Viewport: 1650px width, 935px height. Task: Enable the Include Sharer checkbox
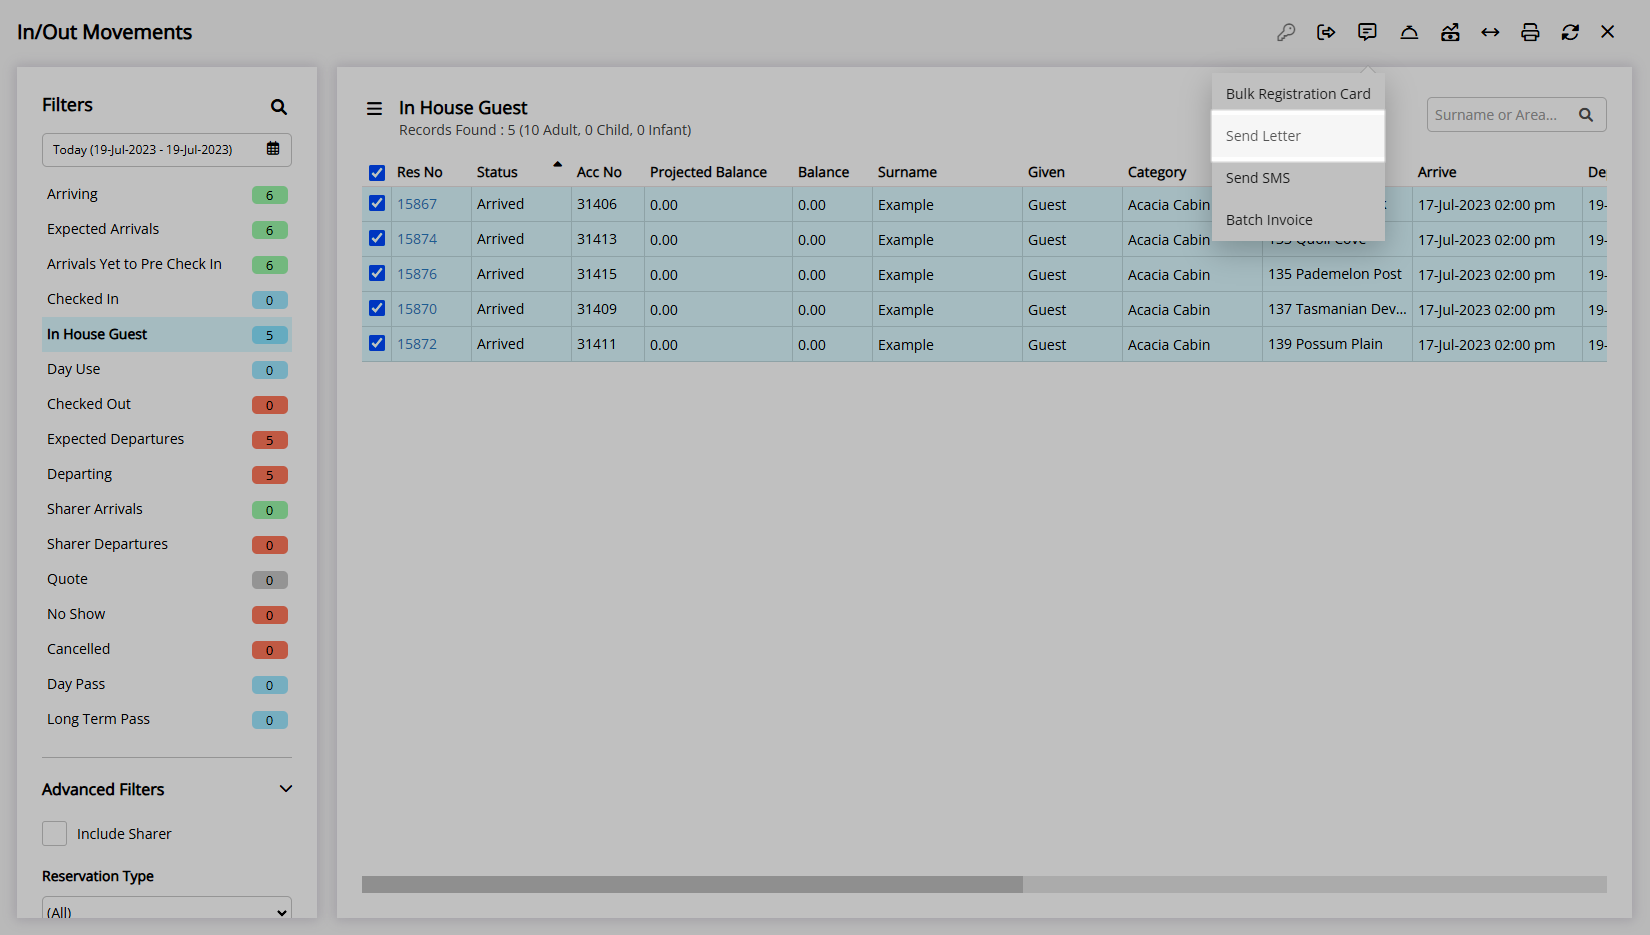(55, 834)
